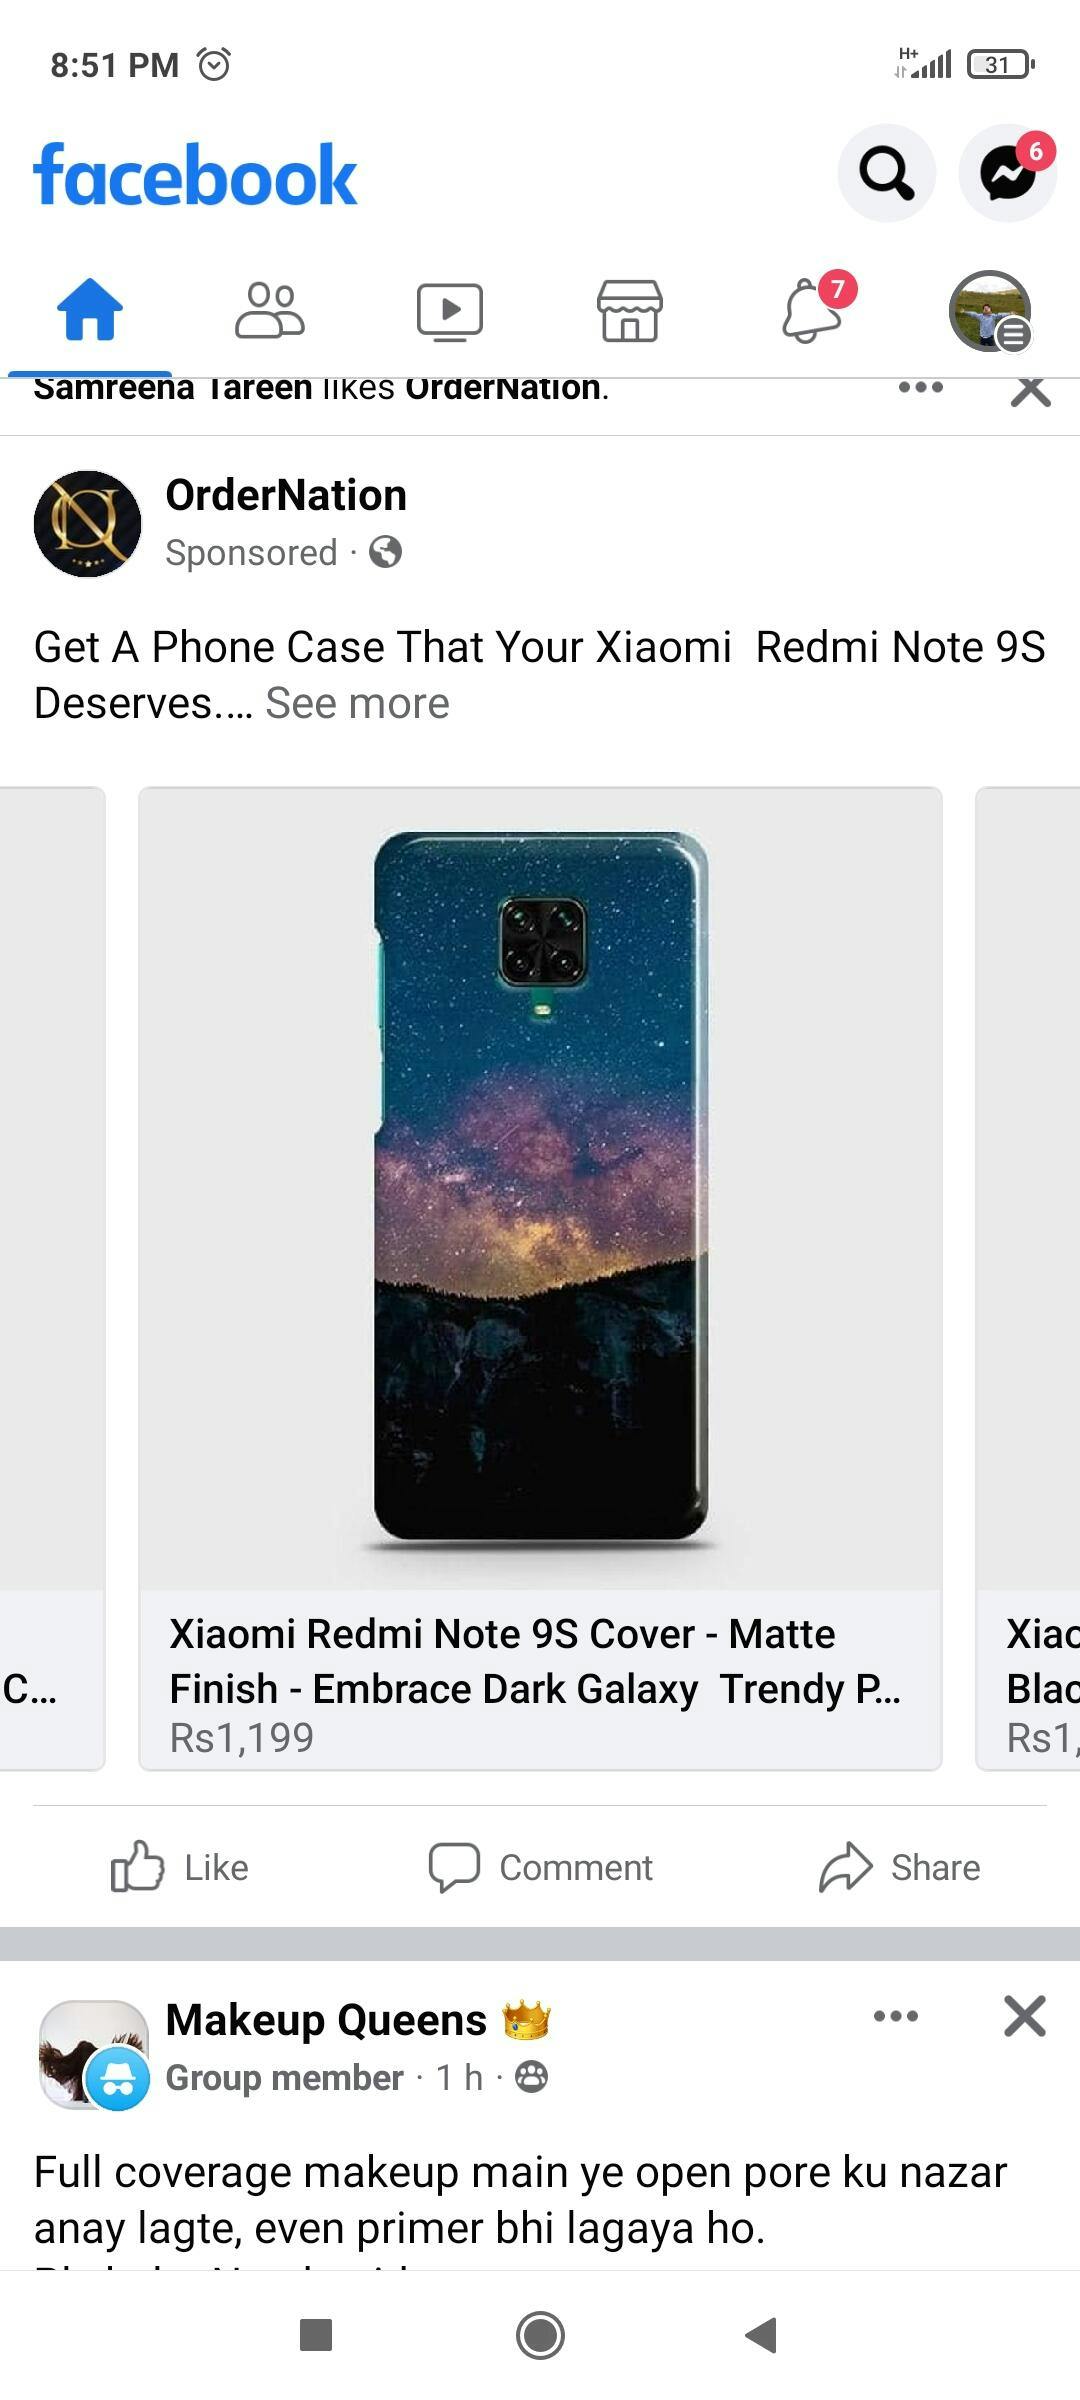Dismiss the Makeup Queens post
The width and height of the screenshot is (1080, 2400).
1025,2016
